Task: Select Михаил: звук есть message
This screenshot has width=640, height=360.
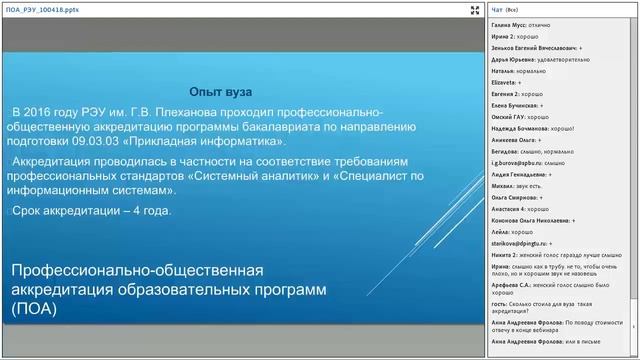Action: click(517, 186)
